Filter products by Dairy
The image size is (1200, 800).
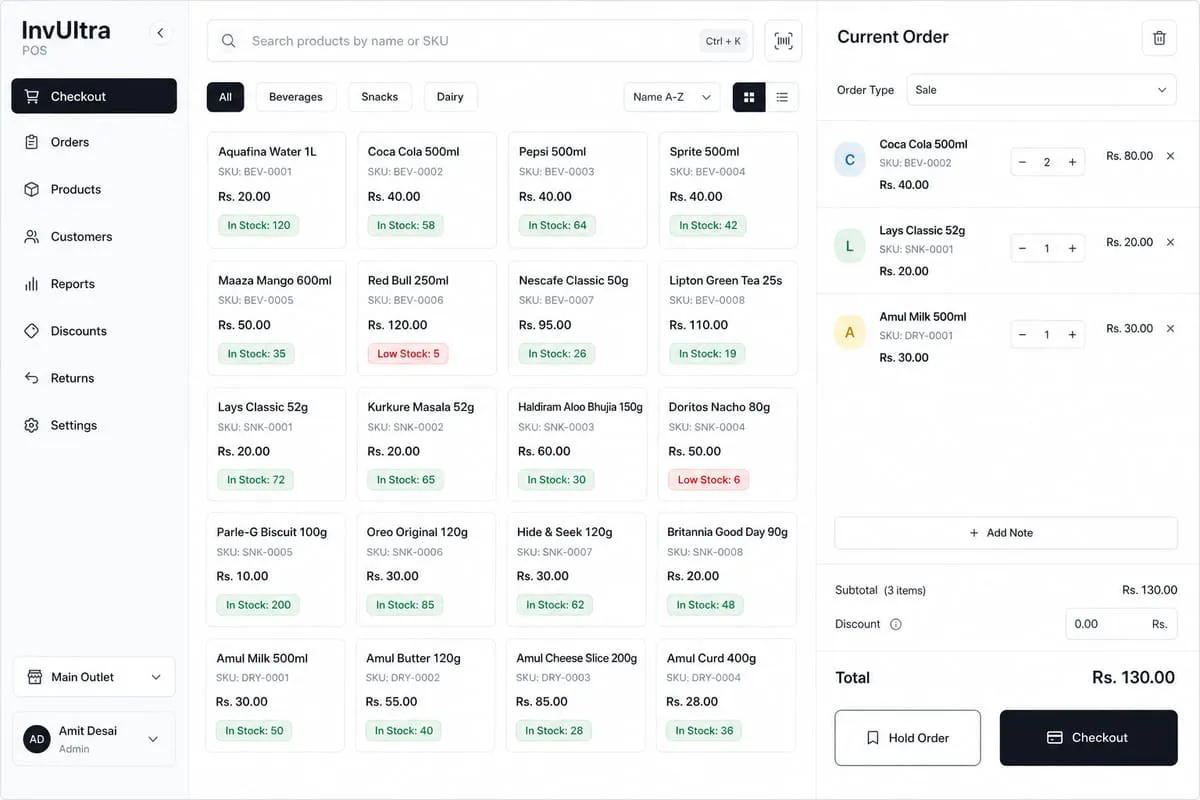coord(450,97)
